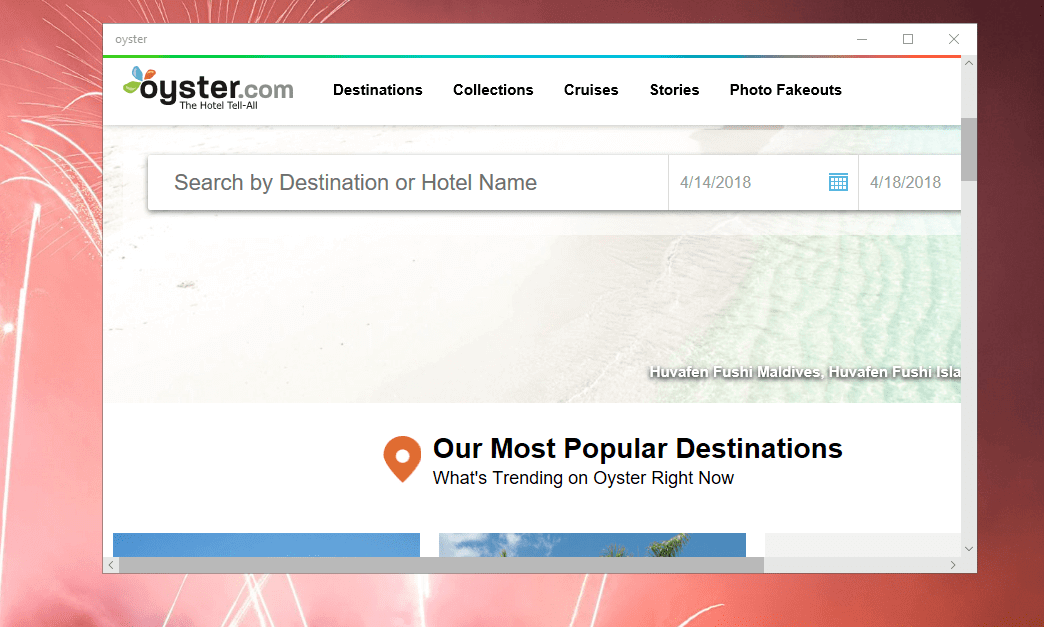Click the Huvafen Fushi Maldives caption link

tap(805, 372)
